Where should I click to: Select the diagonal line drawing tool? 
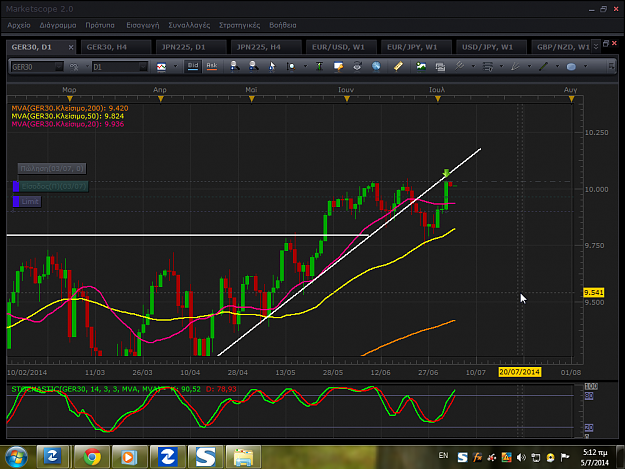(x=543, y=66)
